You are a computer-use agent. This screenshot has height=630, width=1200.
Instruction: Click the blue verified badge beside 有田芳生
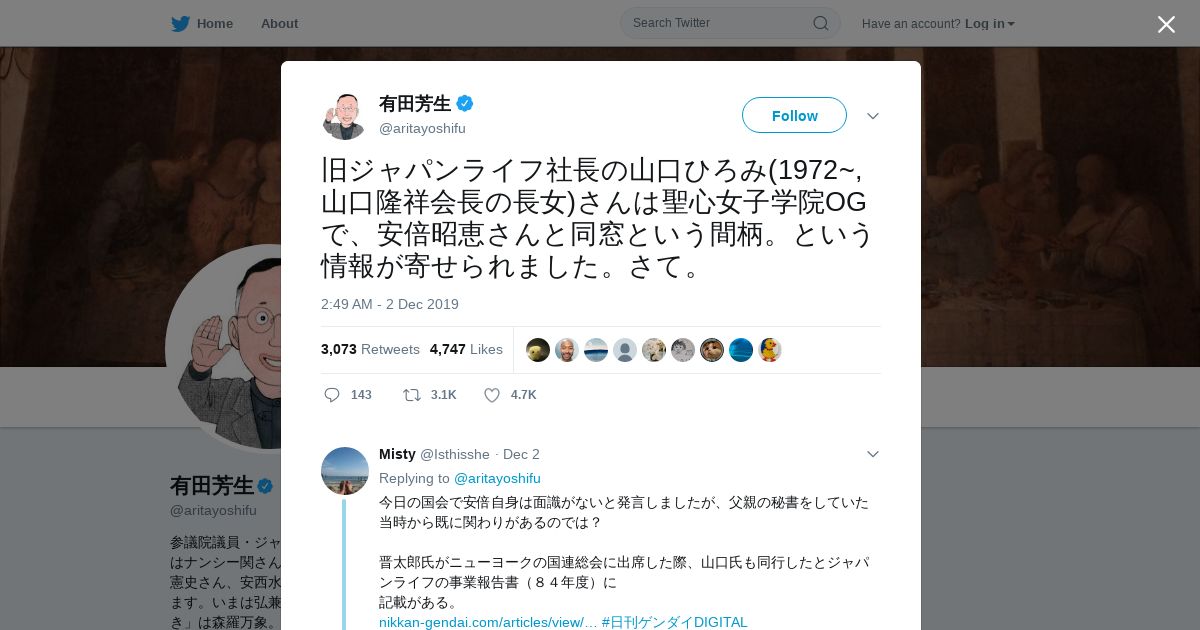(465, 103)
